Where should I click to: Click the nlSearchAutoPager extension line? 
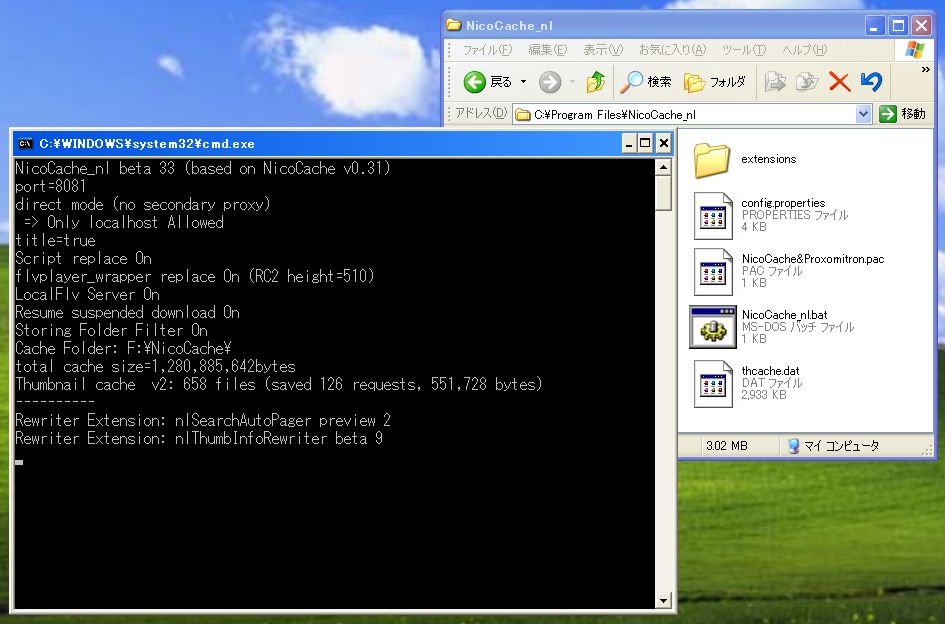203,420
